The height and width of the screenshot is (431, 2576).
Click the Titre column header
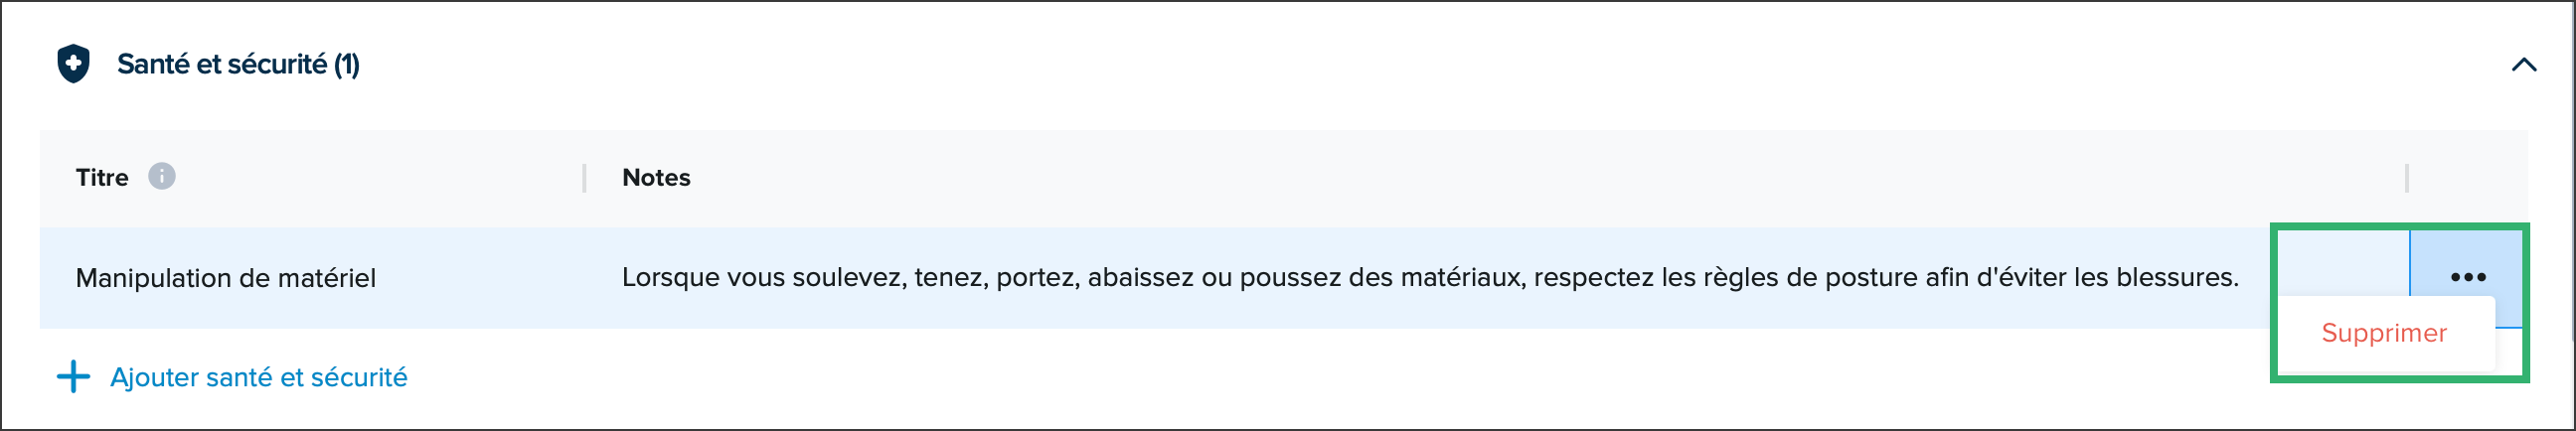(x=102, y=177)
